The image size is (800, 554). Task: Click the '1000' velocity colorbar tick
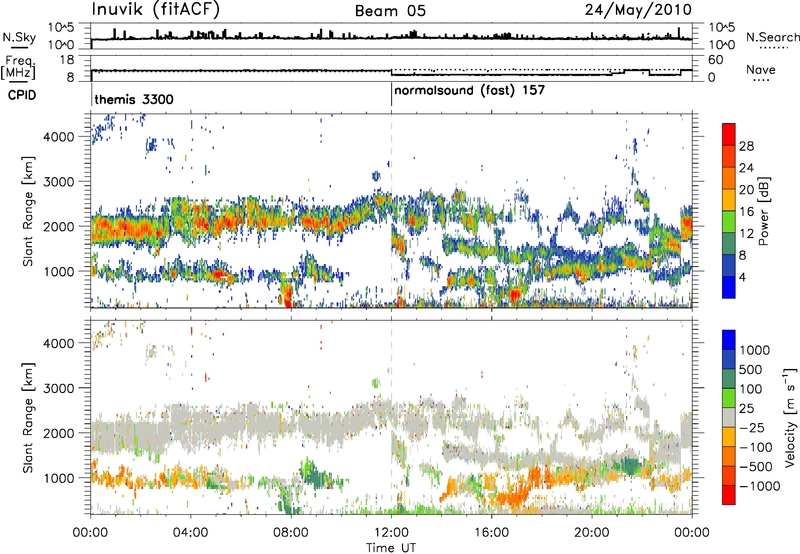pos(755,350)
